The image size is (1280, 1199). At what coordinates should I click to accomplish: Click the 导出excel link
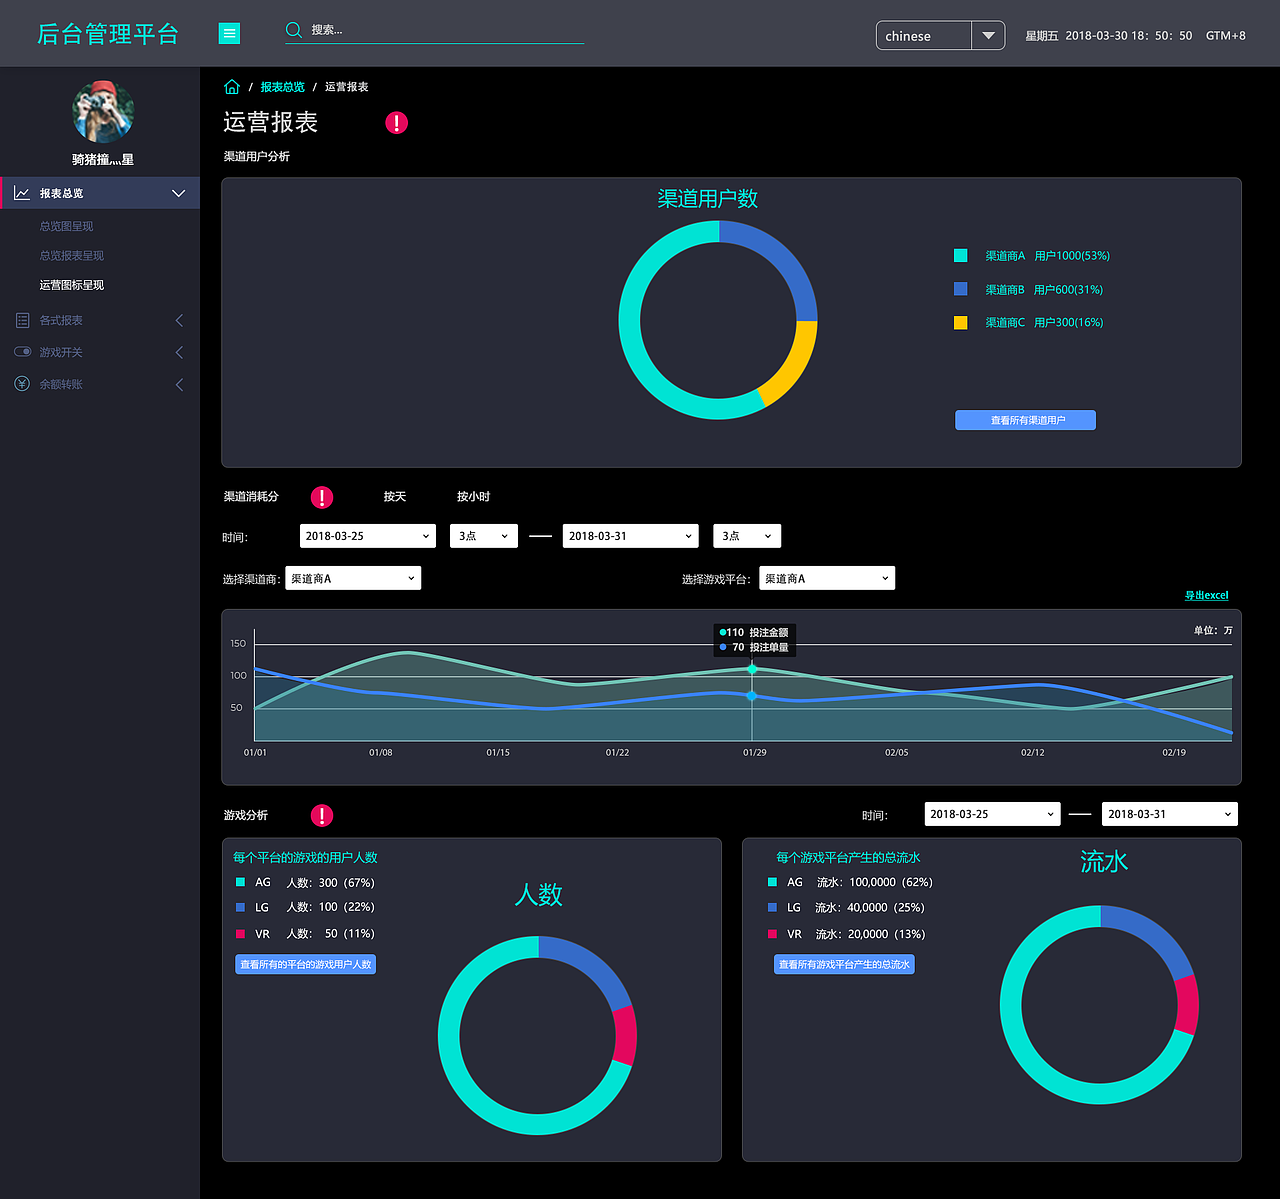(x=1206, y=595)
